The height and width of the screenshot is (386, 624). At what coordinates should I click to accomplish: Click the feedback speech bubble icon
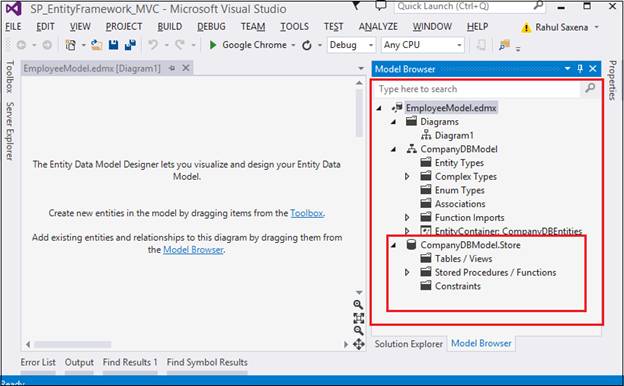pyautogui.click(x=381, y=6)
